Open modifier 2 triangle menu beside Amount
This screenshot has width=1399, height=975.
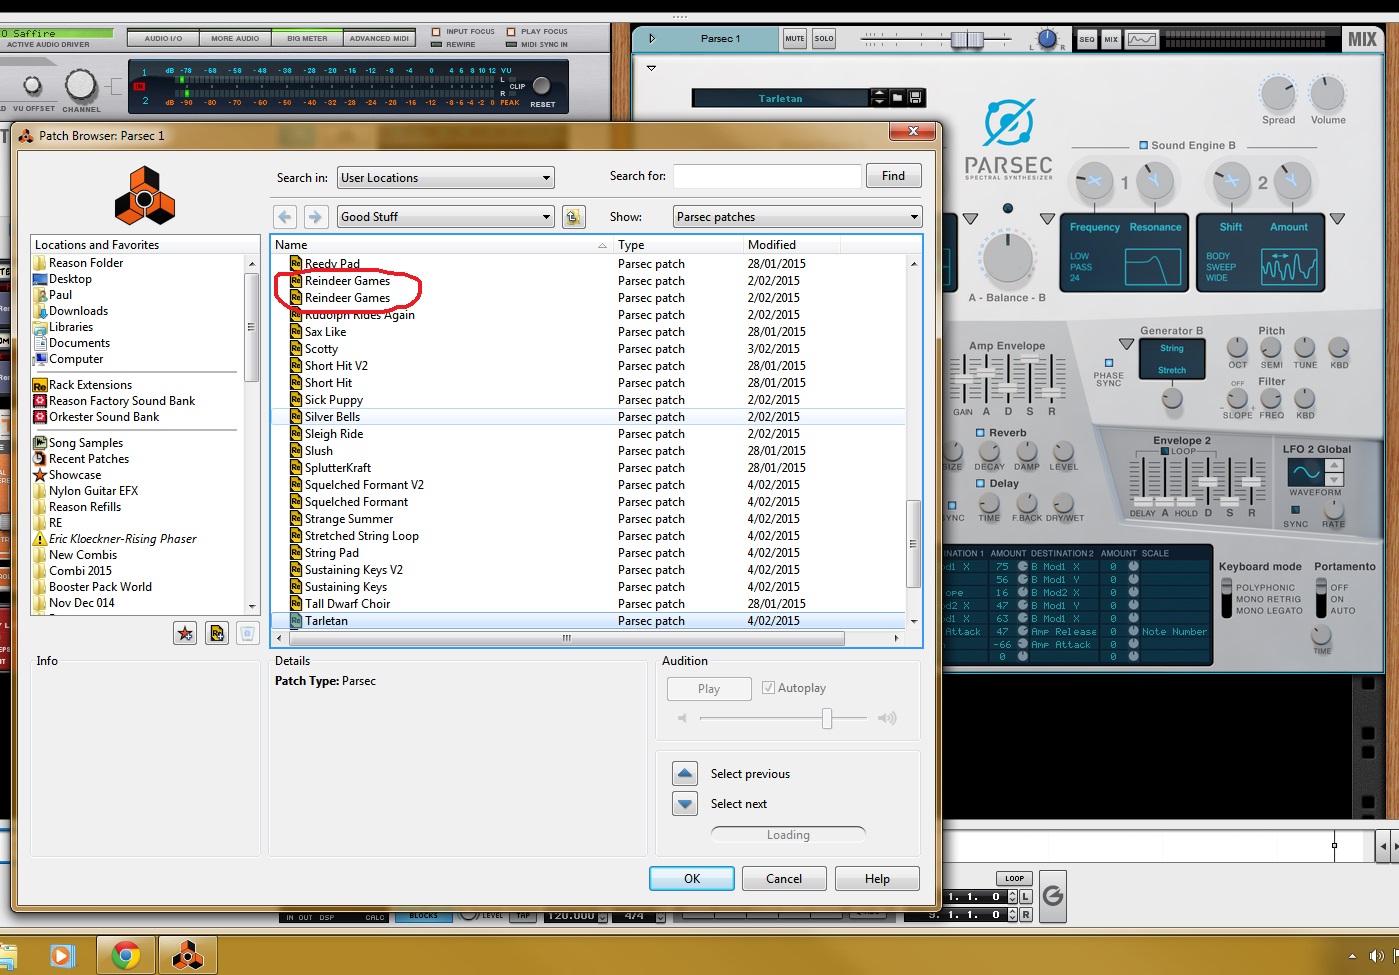[1337, 219]
